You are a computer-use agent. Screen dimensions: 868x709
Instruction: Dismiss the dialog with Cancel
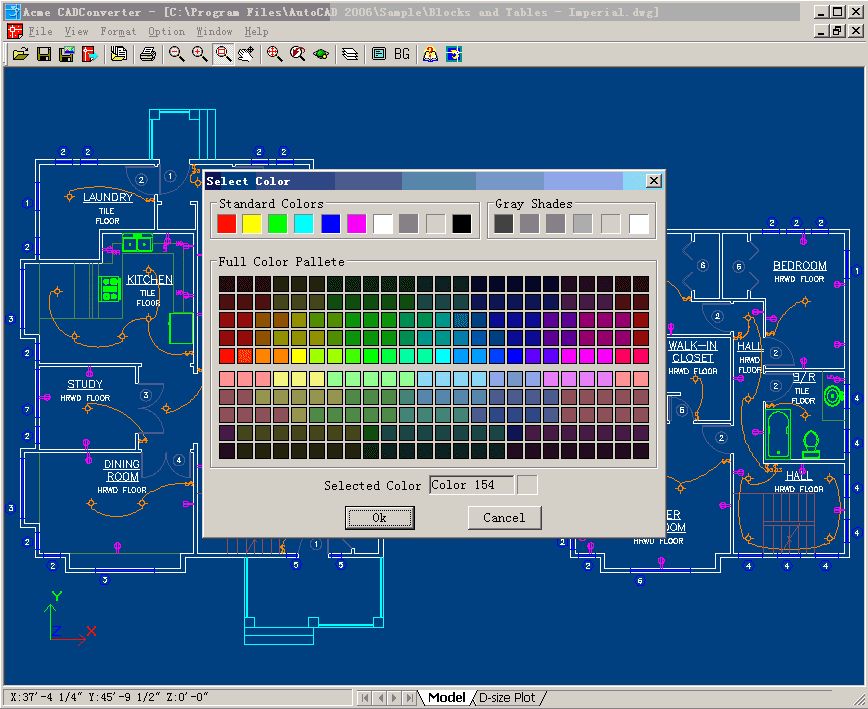pos(504,518)
